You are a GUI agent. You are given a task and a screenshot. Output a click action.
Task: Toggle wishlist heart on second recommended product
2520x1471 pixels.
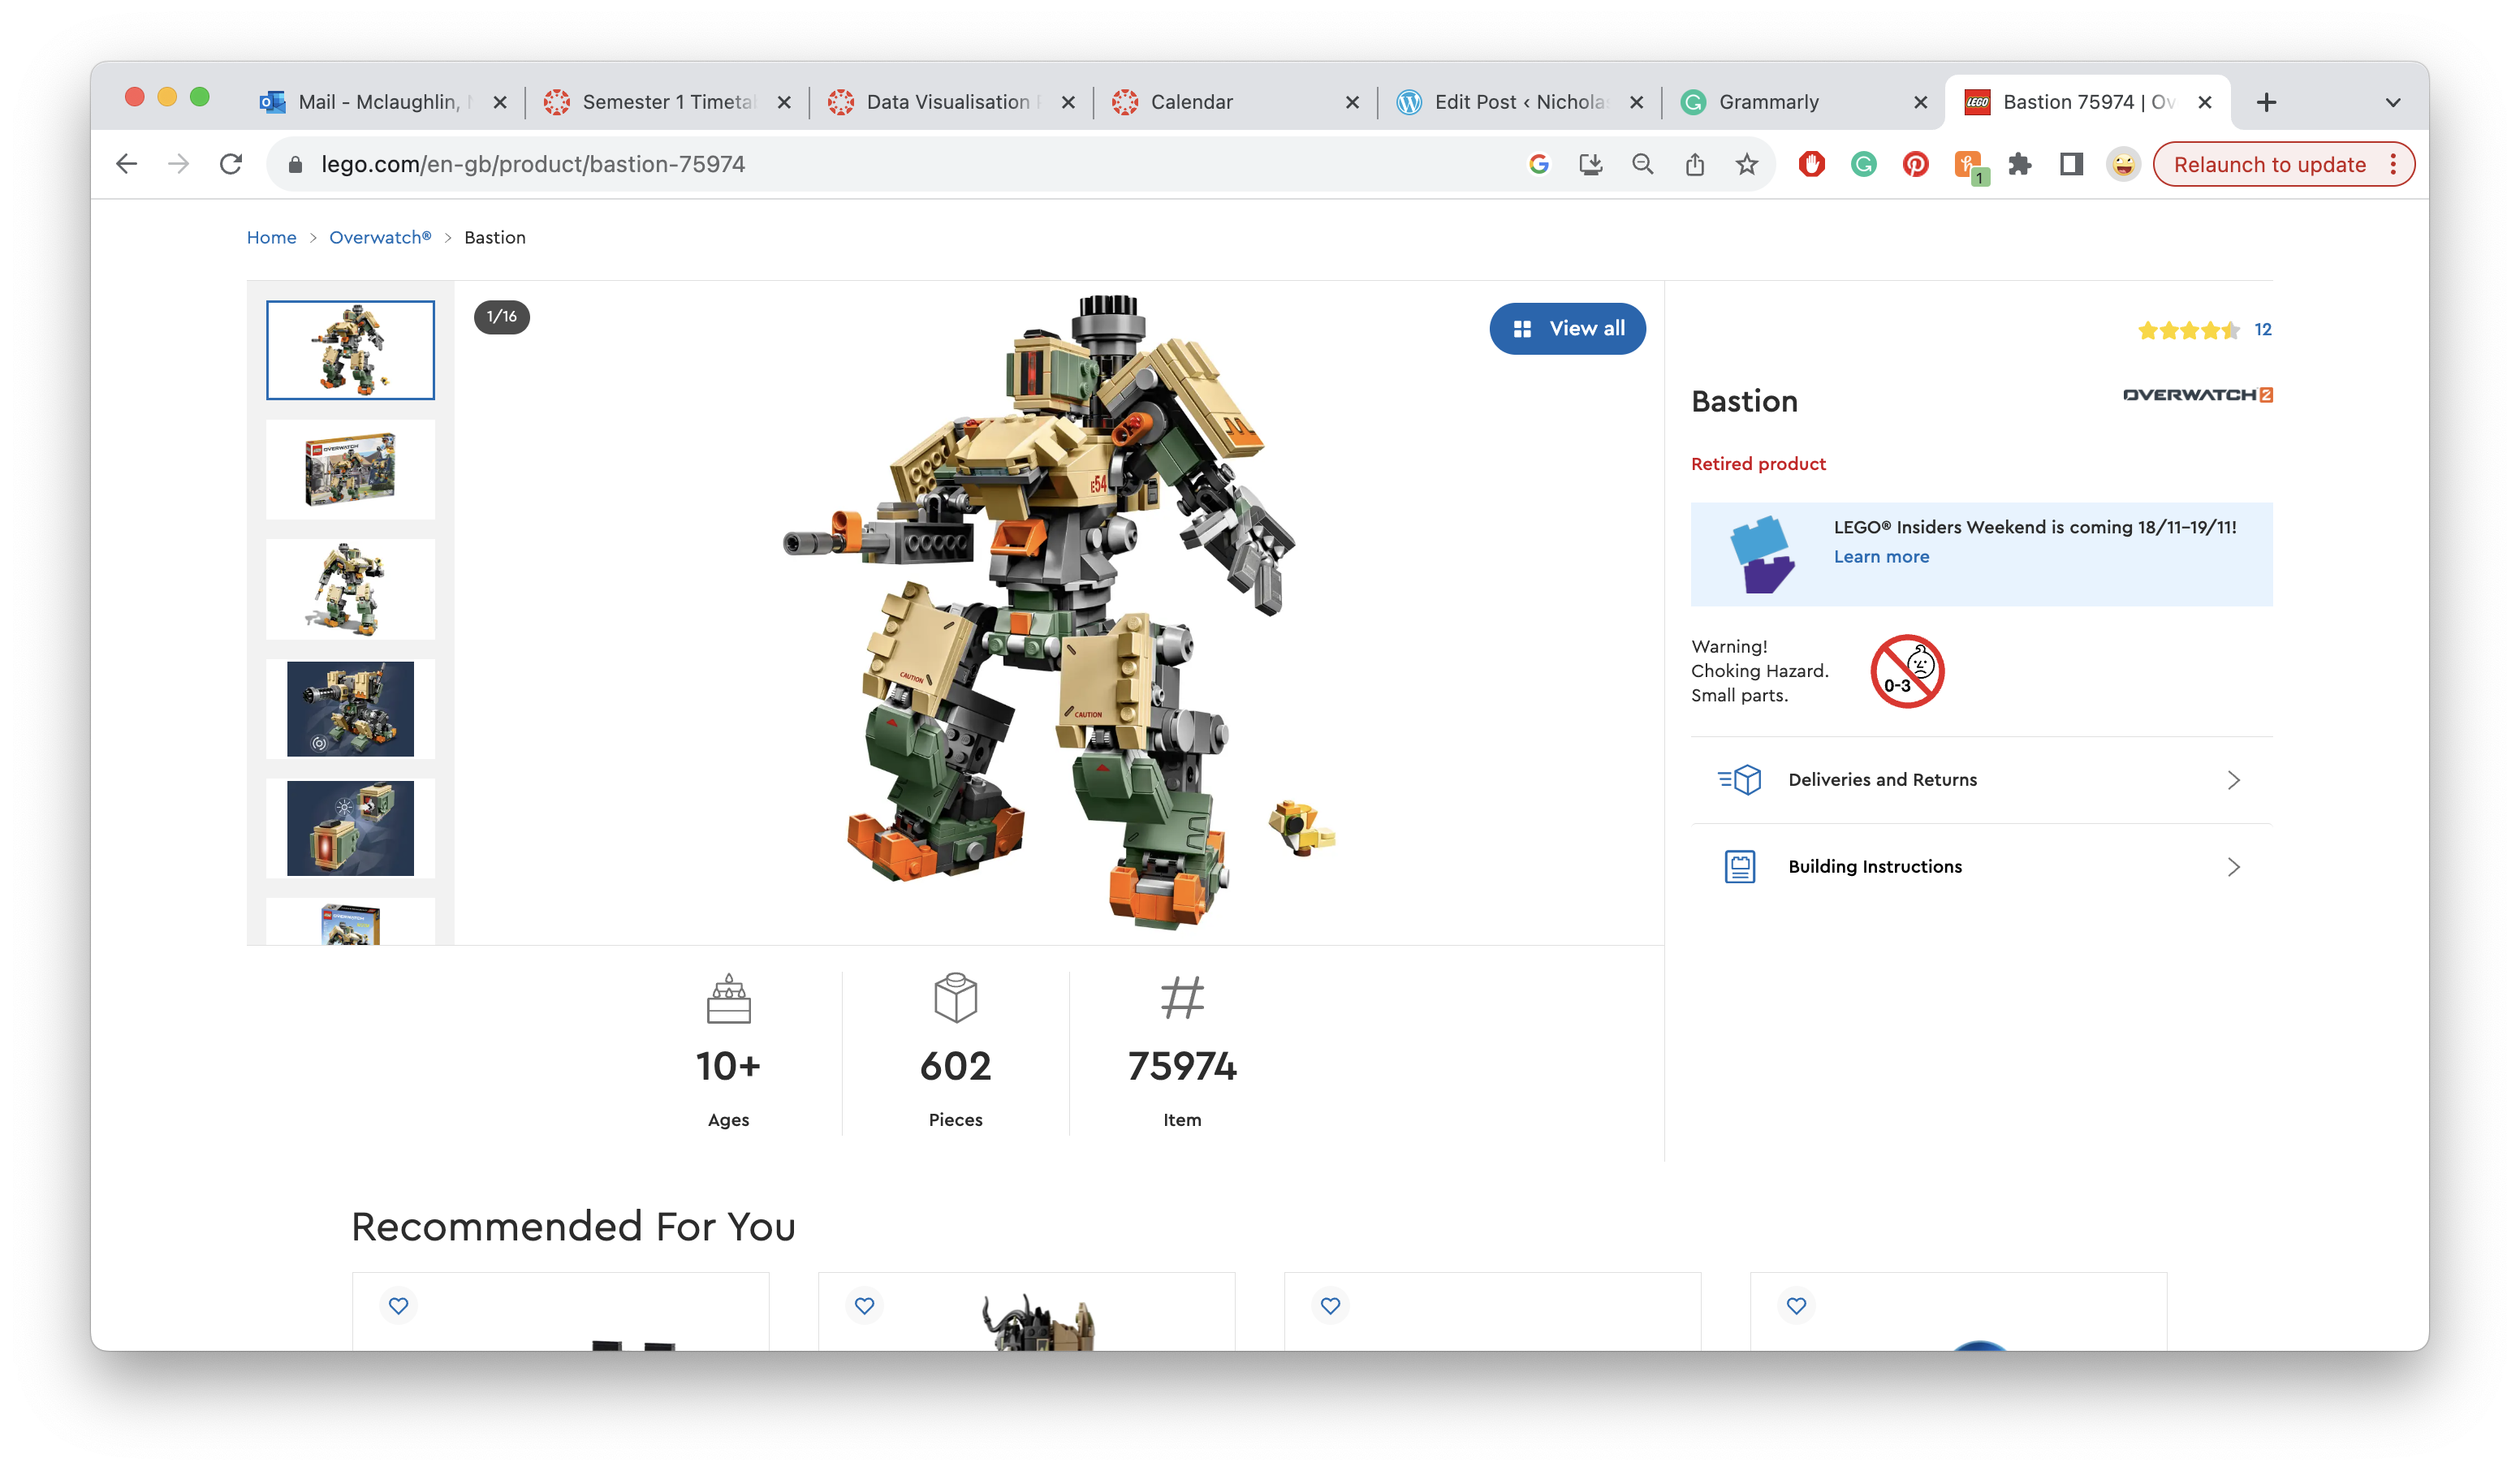coord(864,1305)
